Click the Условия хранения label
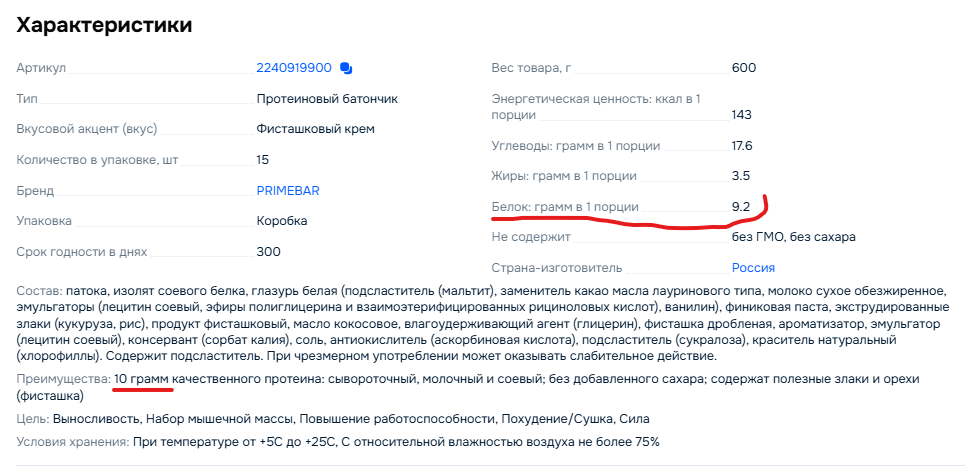 point(71,441)
